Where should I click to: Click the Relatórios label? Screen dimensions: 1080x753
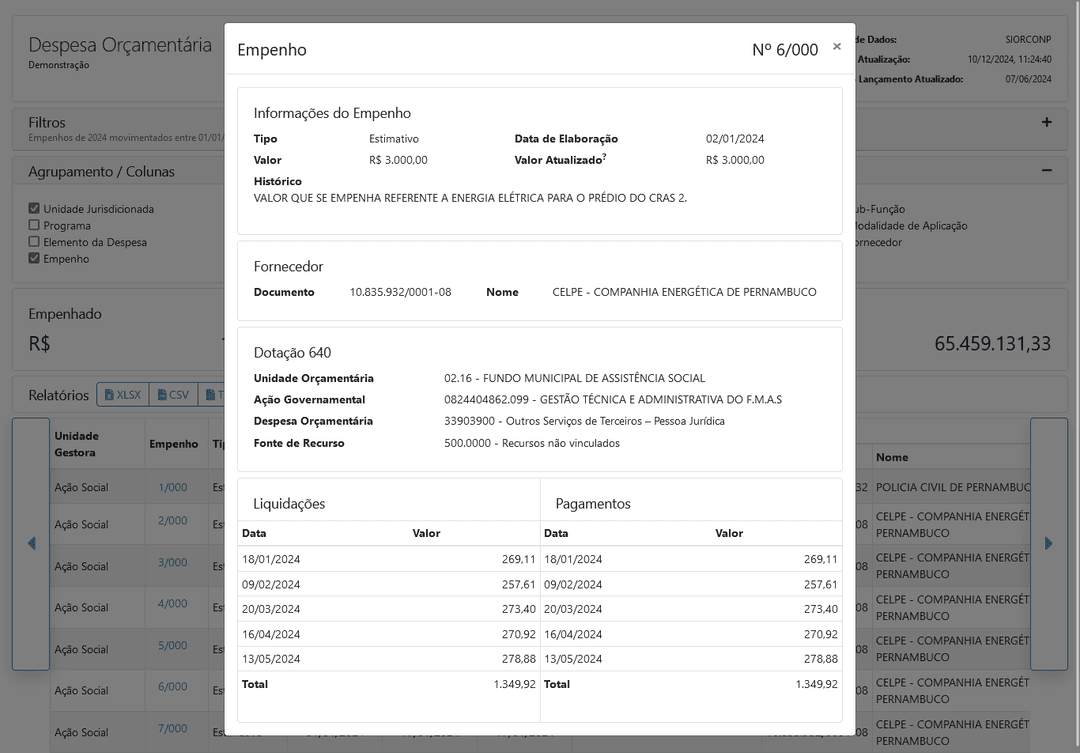coord(59,395)
